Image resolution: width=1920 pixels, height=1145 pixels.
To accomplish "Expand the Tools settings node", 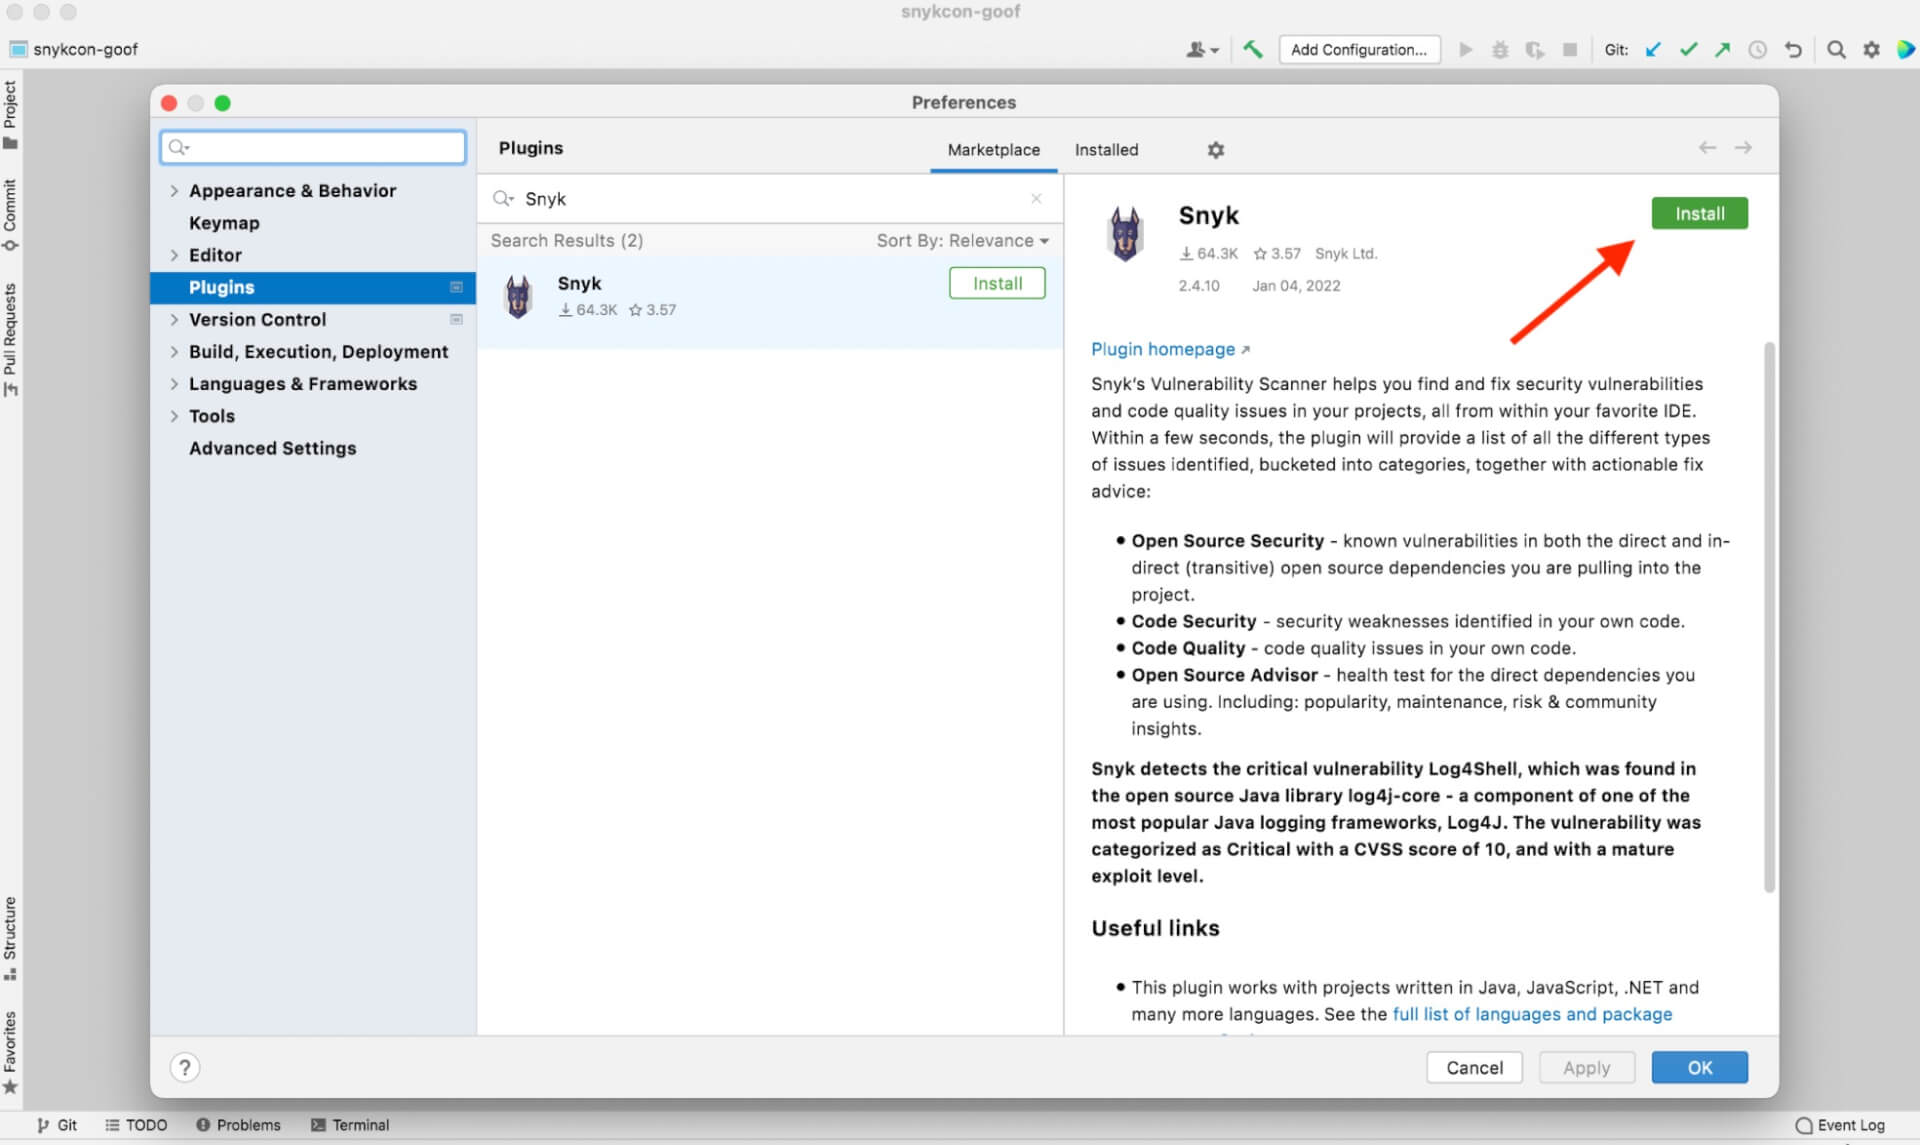I will 174,416.
